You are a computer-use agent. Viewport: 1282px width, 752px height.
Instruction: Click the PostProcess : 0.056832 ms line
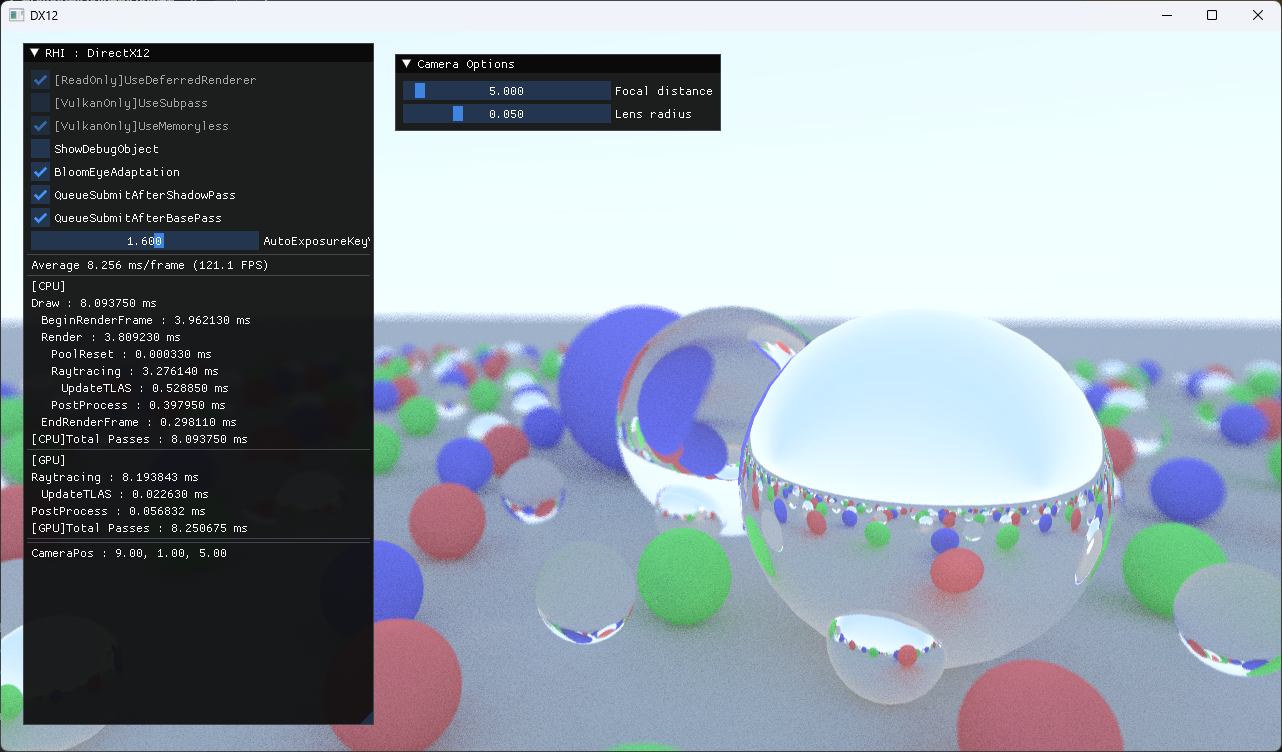(x=118, y=511)
